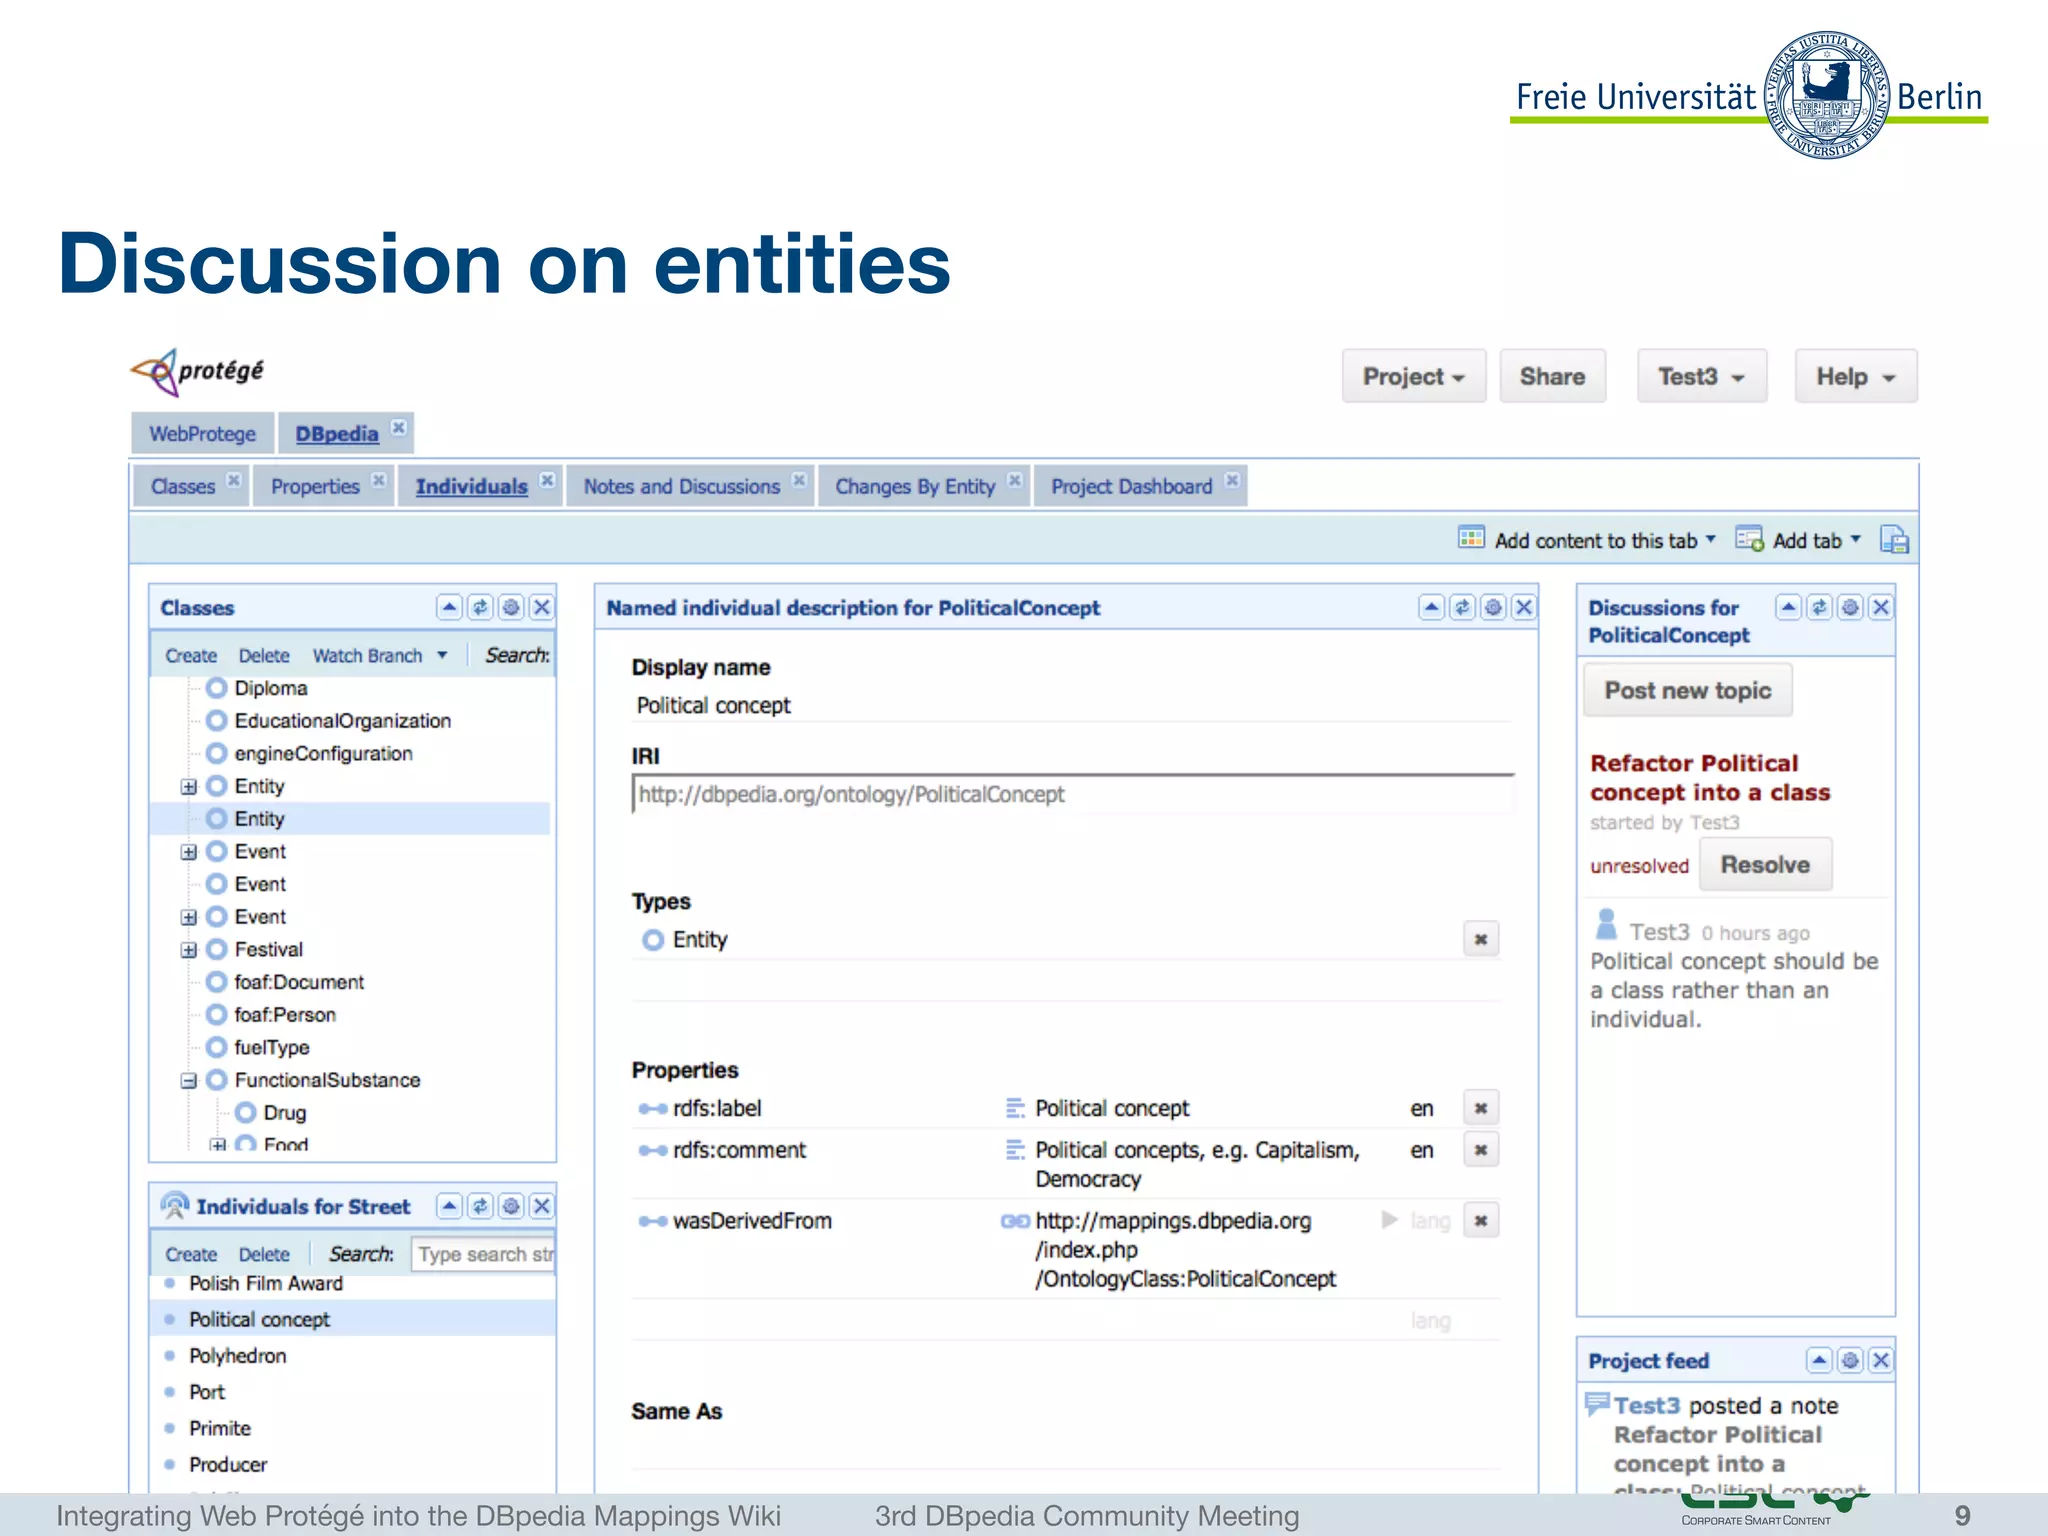Viewport: 2048px width, 1536px height.
Task: Open Project feed panel settings gear
Action: click(1850, 1360)
